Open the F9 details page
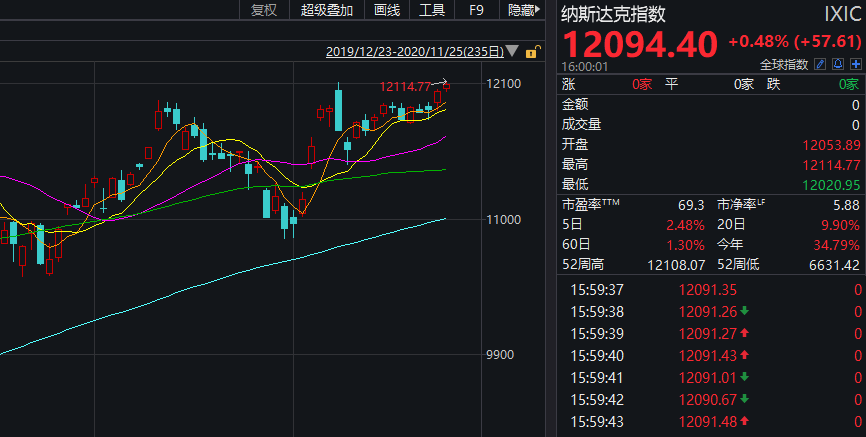The image size is (866, 437). pyautogui.click(x=476, y=10)
